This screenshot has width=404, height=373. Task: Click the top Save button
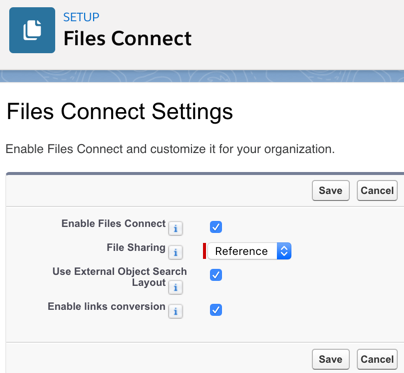331,191
